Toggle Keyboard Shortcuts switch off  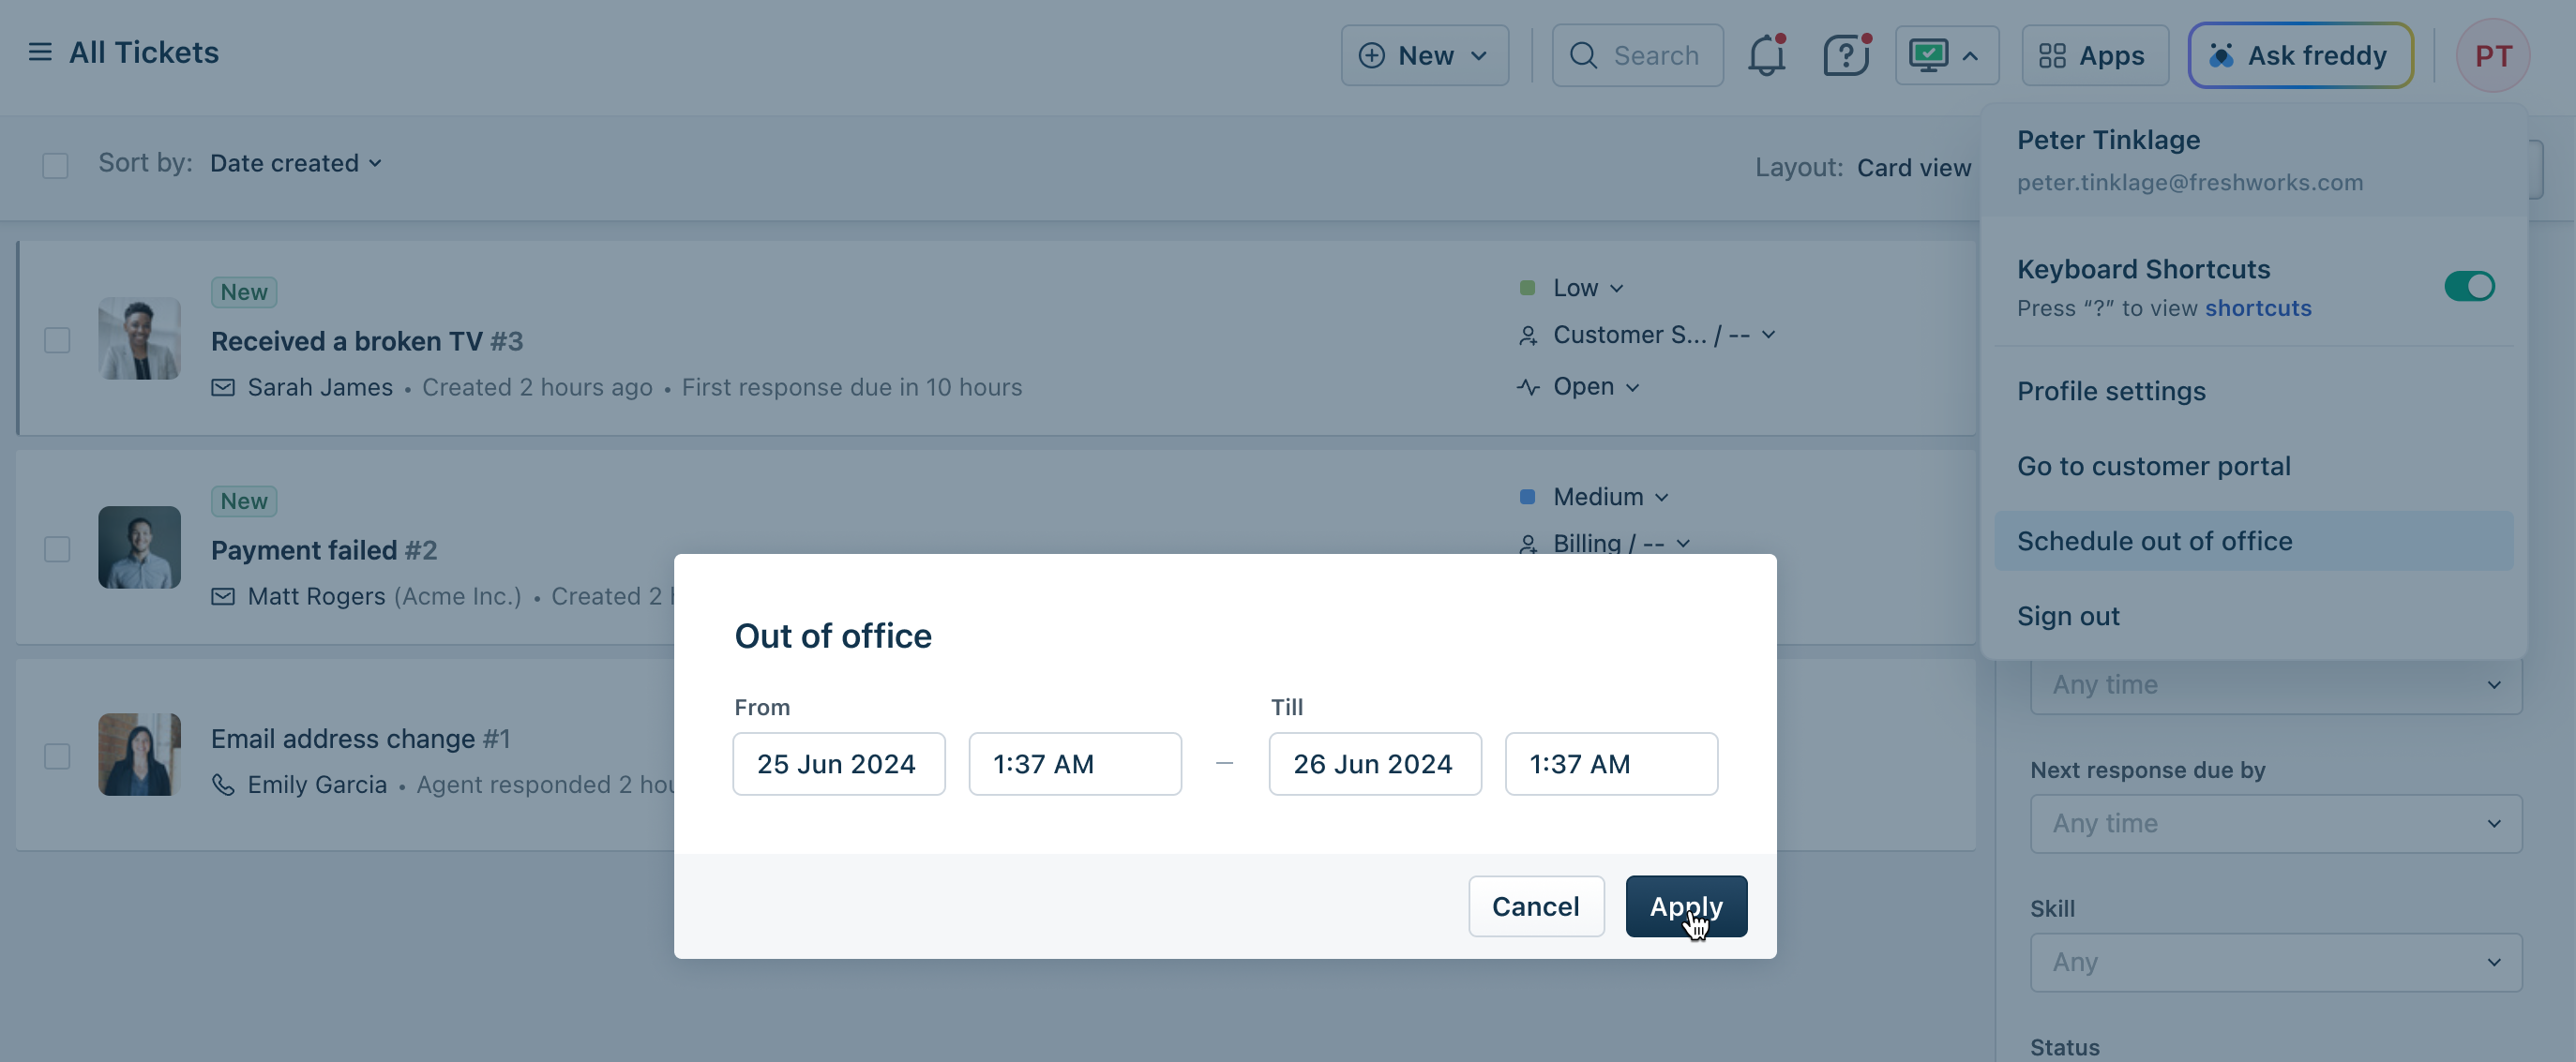2468,286
